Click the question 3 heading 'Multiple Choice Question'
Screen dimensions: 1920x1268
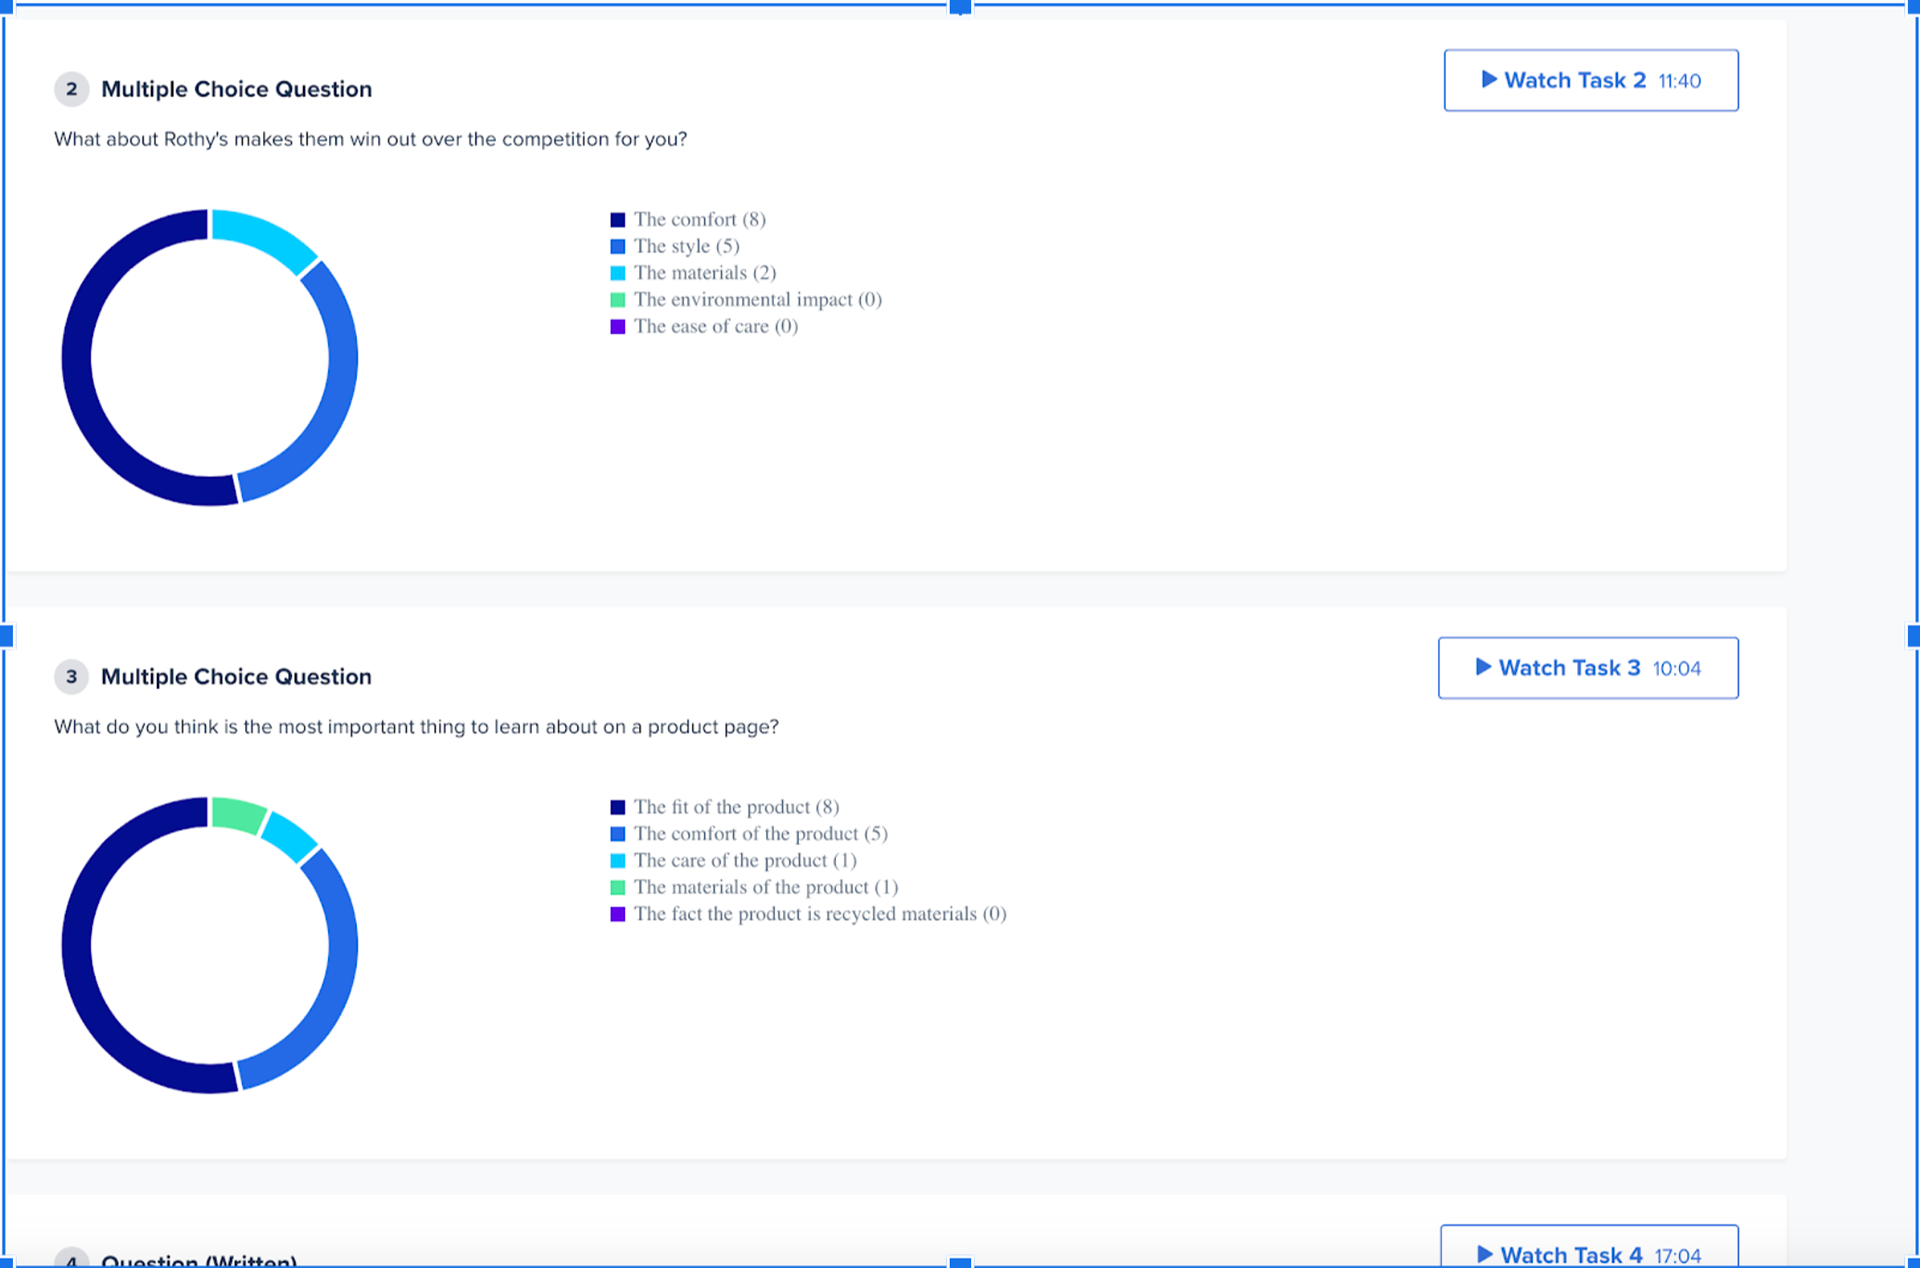(x=237, y=677)
